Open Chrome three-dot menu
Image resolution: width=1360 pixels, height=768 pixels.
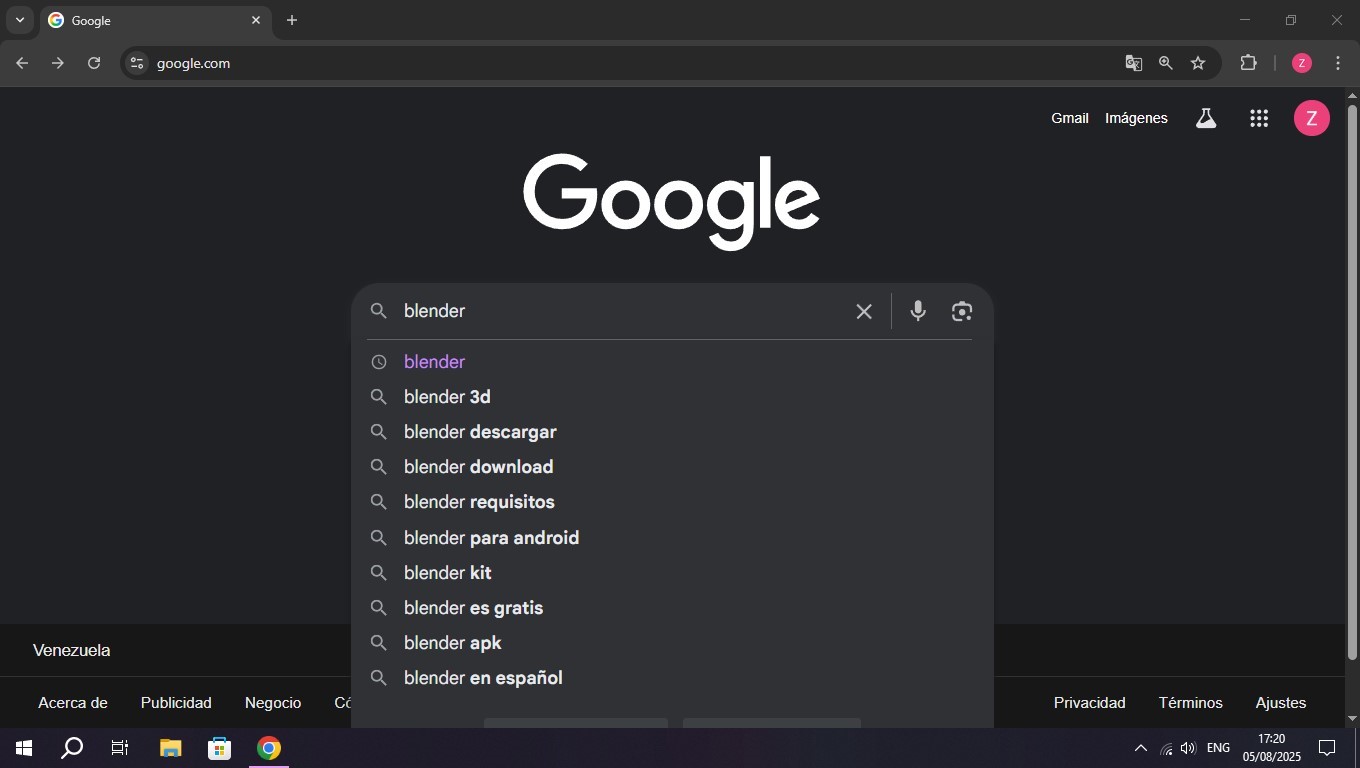[x=1338, y=63]
